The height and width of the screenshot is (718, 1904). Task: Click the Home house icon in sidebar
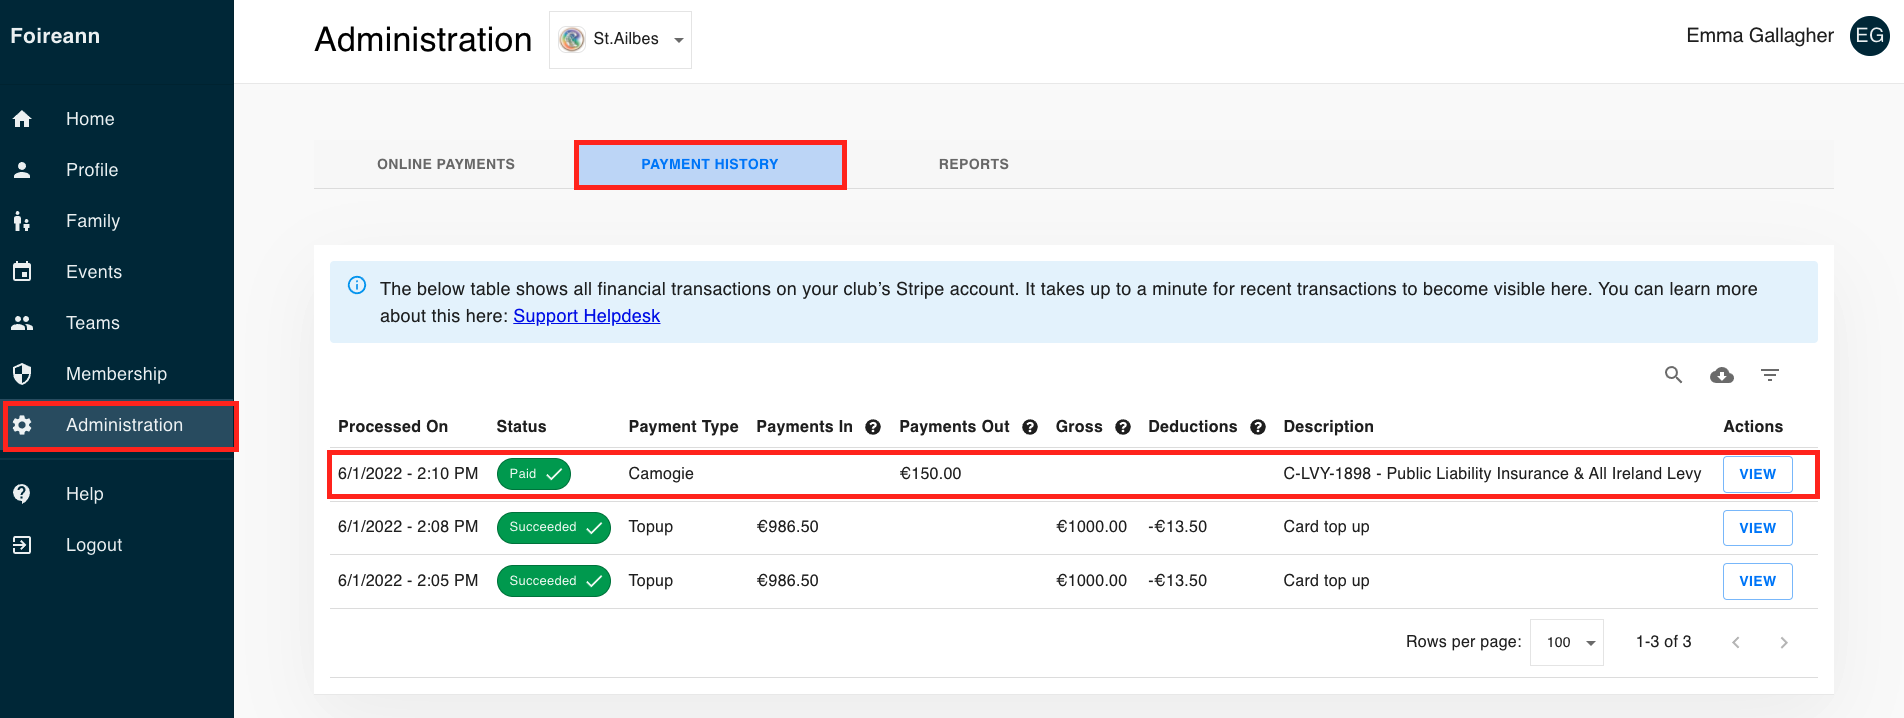click(x=22, y=119)
